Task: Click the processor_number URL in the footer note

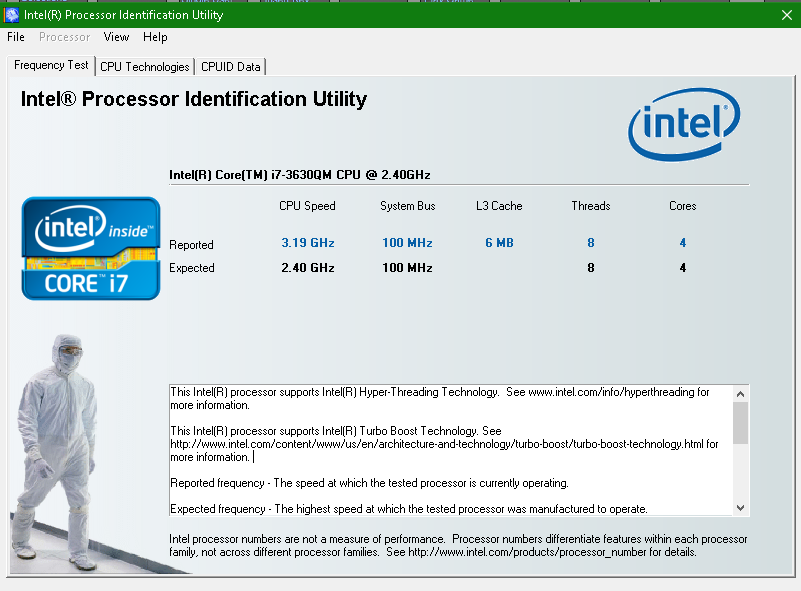Action: coord(527,552)
